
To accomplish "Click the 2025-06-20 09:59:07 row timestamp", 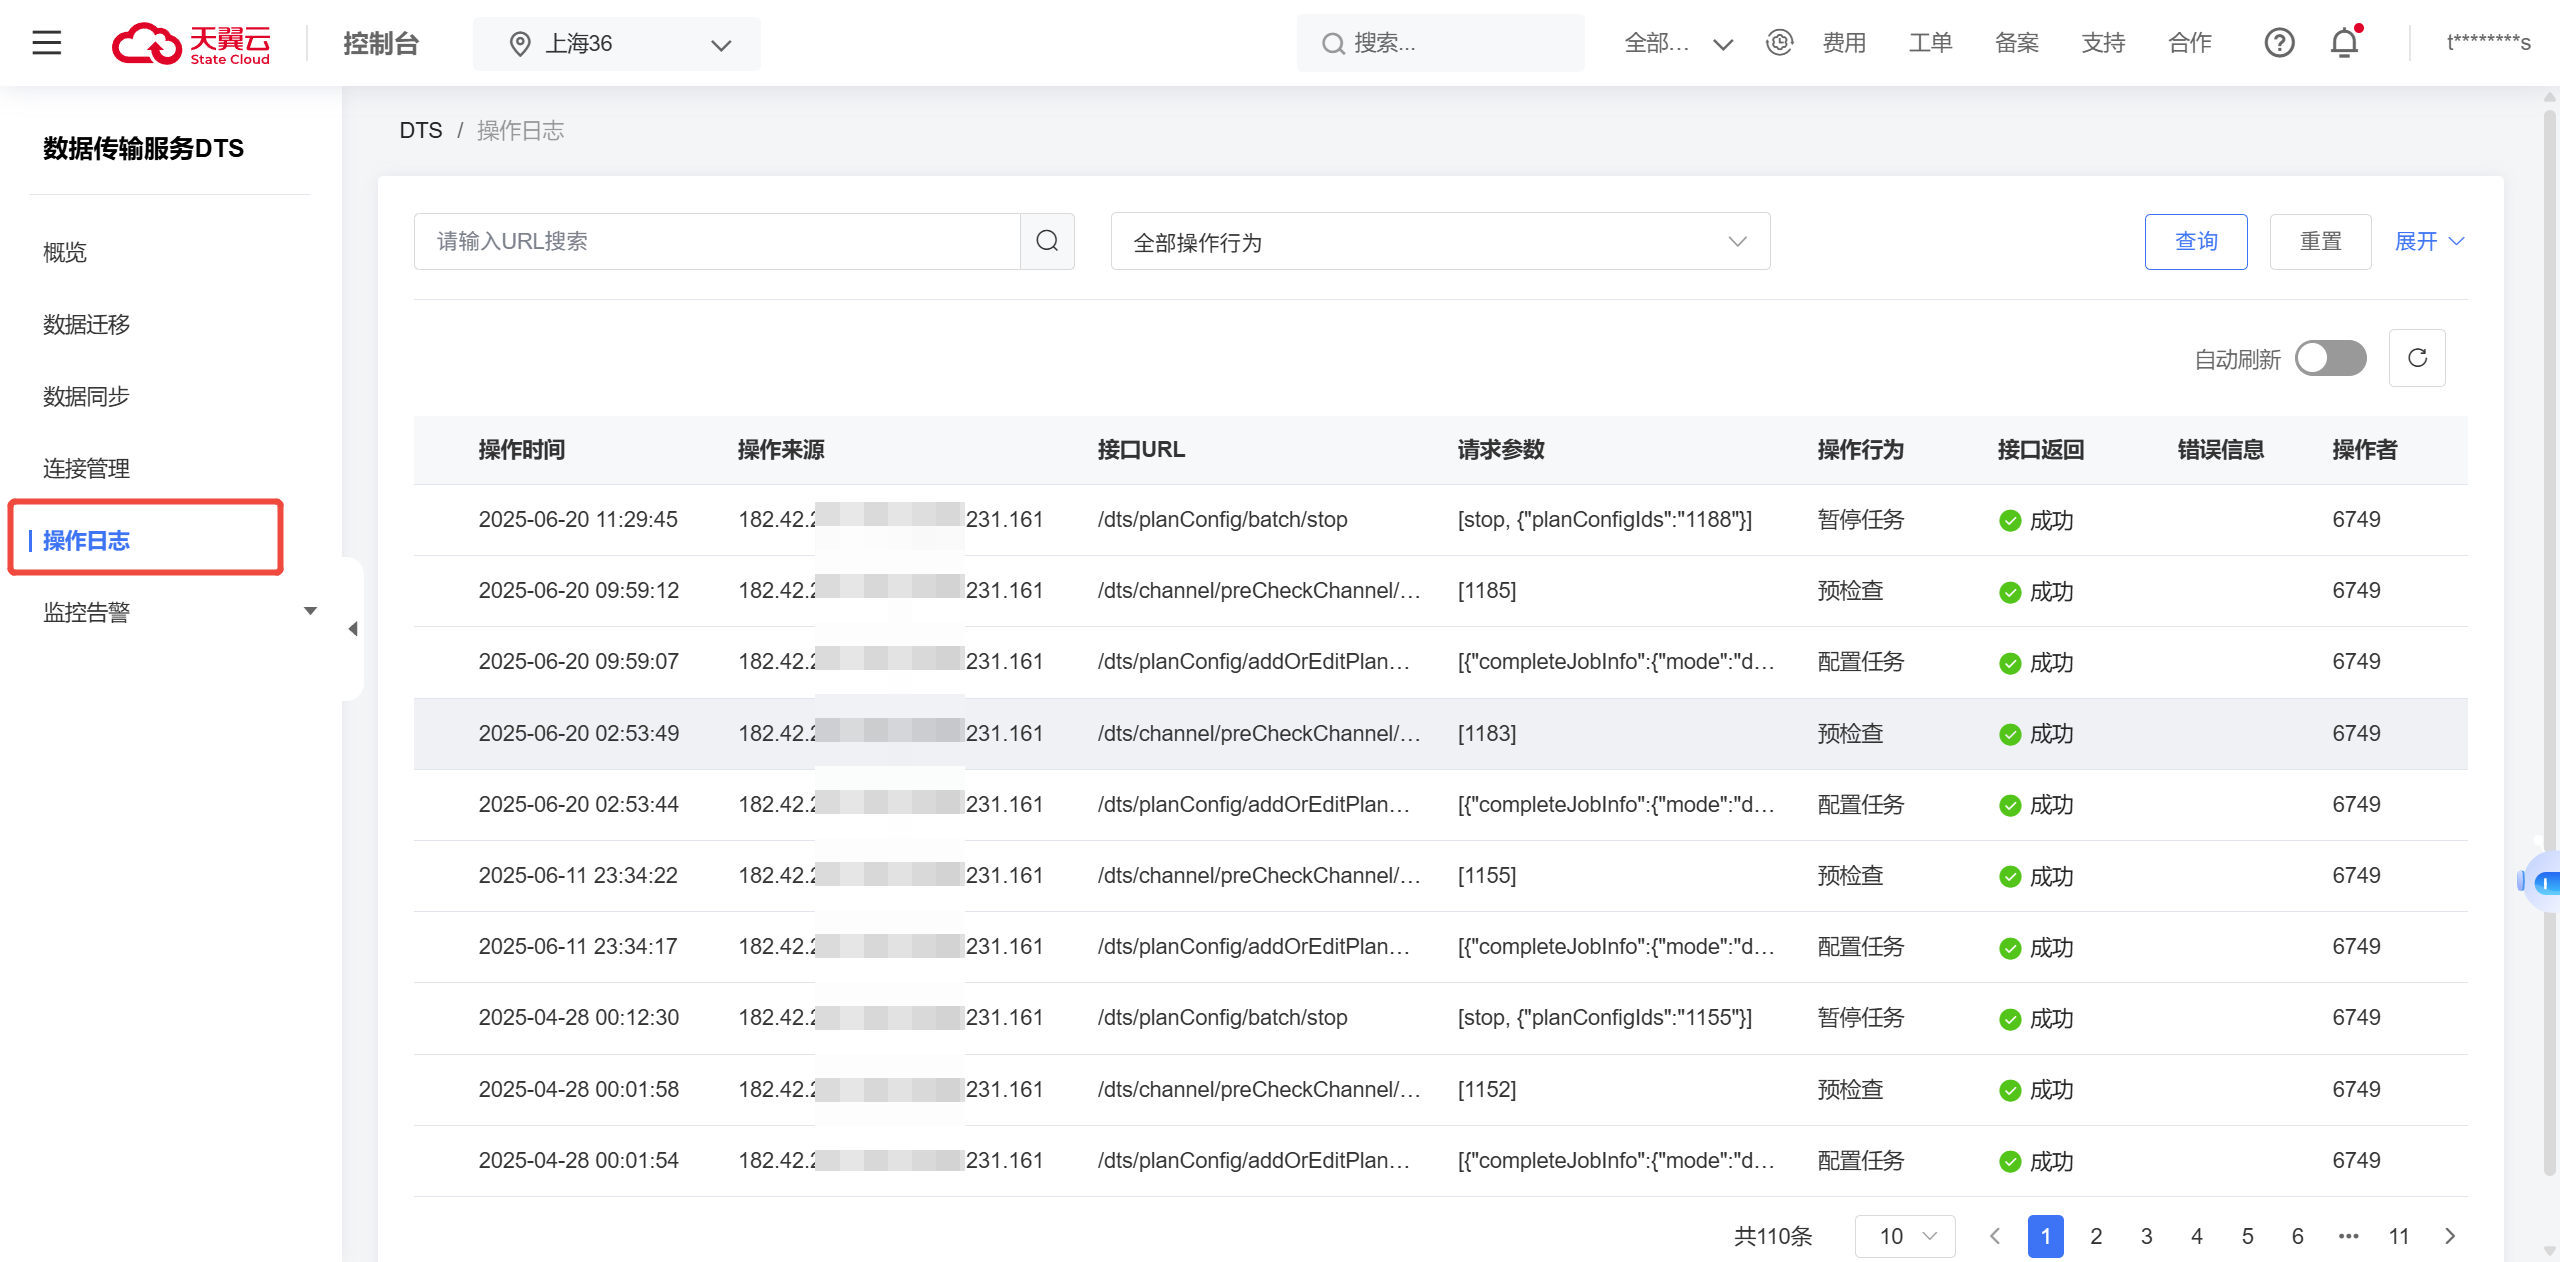I will pyautogui.click(x=578, y=662).
